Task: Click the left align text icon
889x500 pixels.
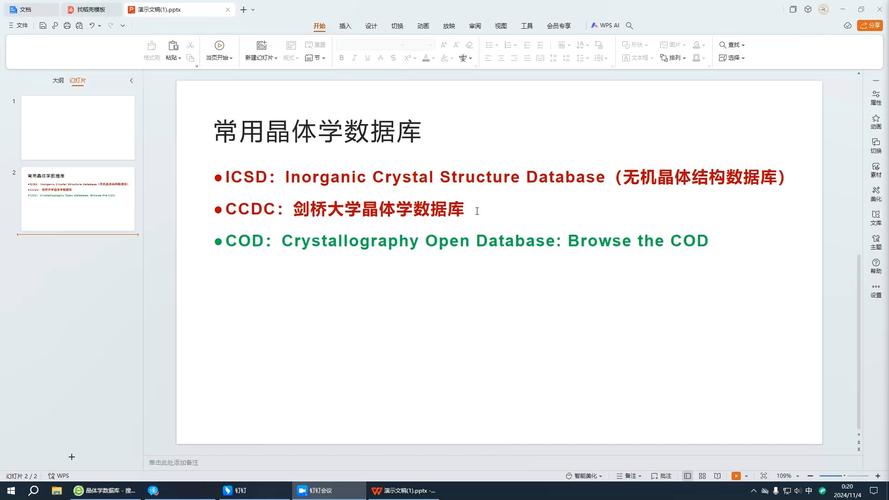Action: [488, 58]
